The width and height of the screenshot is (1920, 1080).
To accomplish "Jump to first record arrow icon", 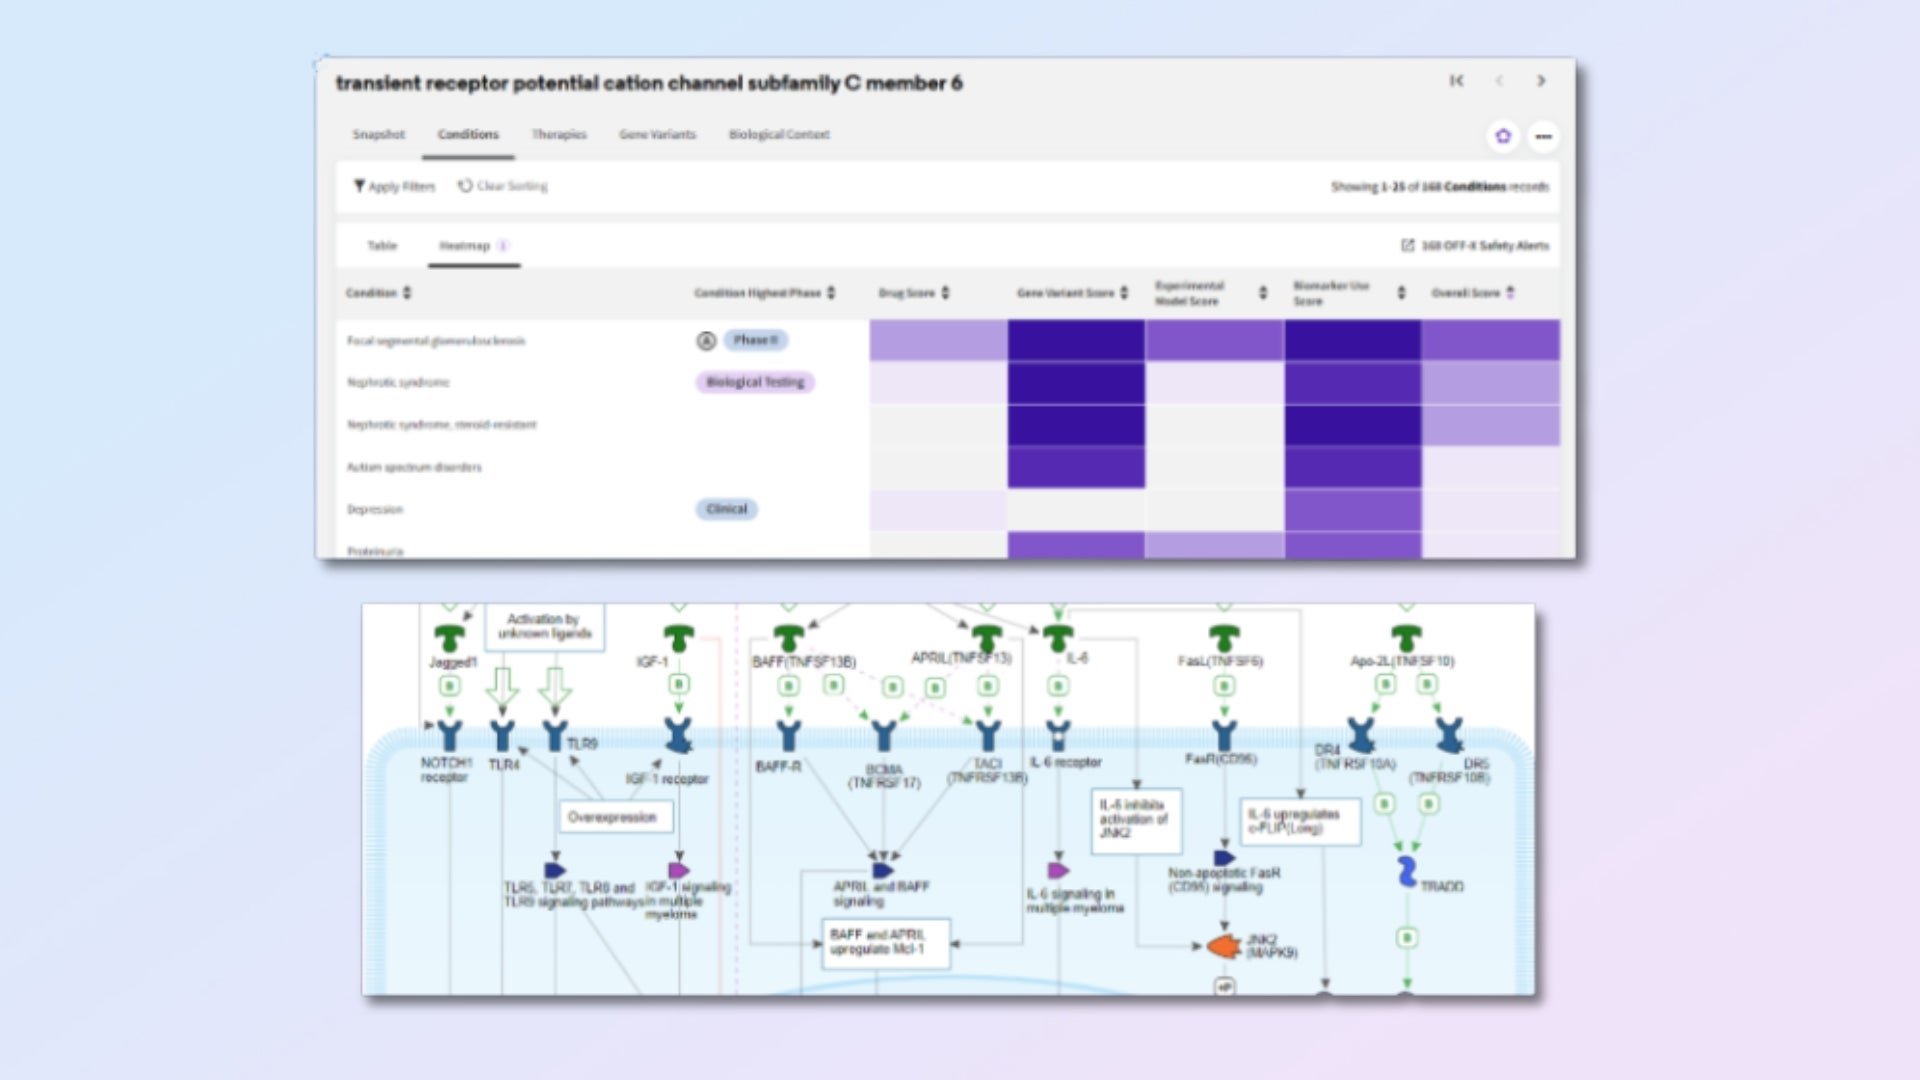I will pos(1456,81).
